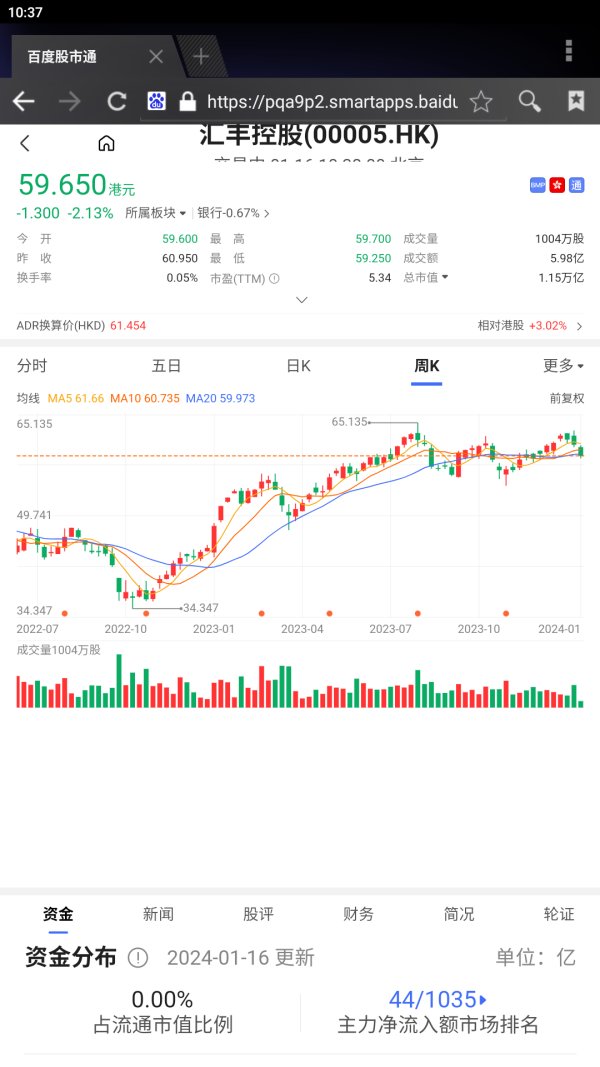Open a new browser tab with plus
The width and height of the screenshot is (600, 1067).
pyautogui.click(x=201, y=56)
